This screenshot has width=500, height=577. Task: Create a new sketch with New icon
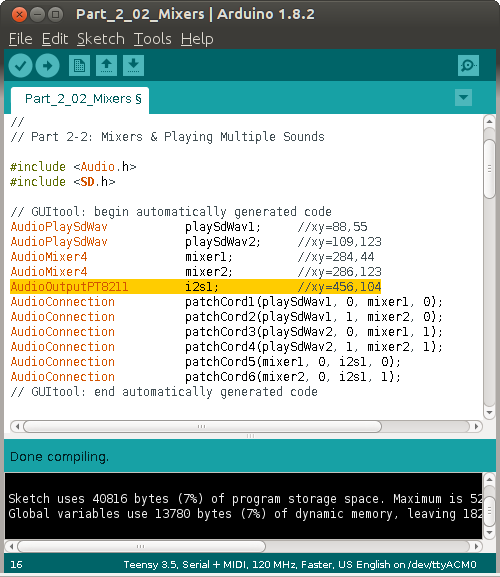(x=79, y=66)
